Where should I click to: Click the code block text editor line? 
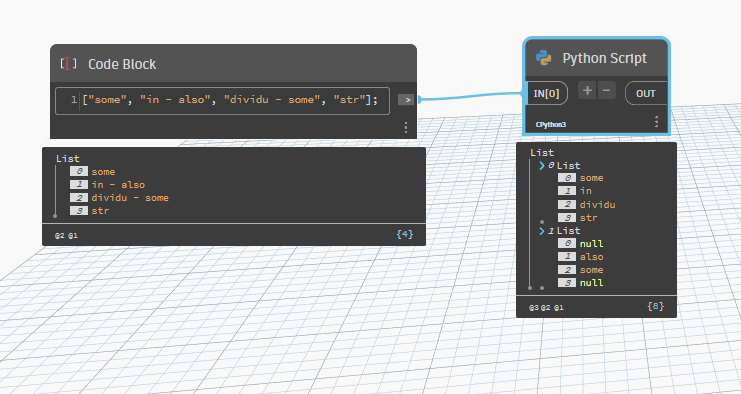coord(223,100)
